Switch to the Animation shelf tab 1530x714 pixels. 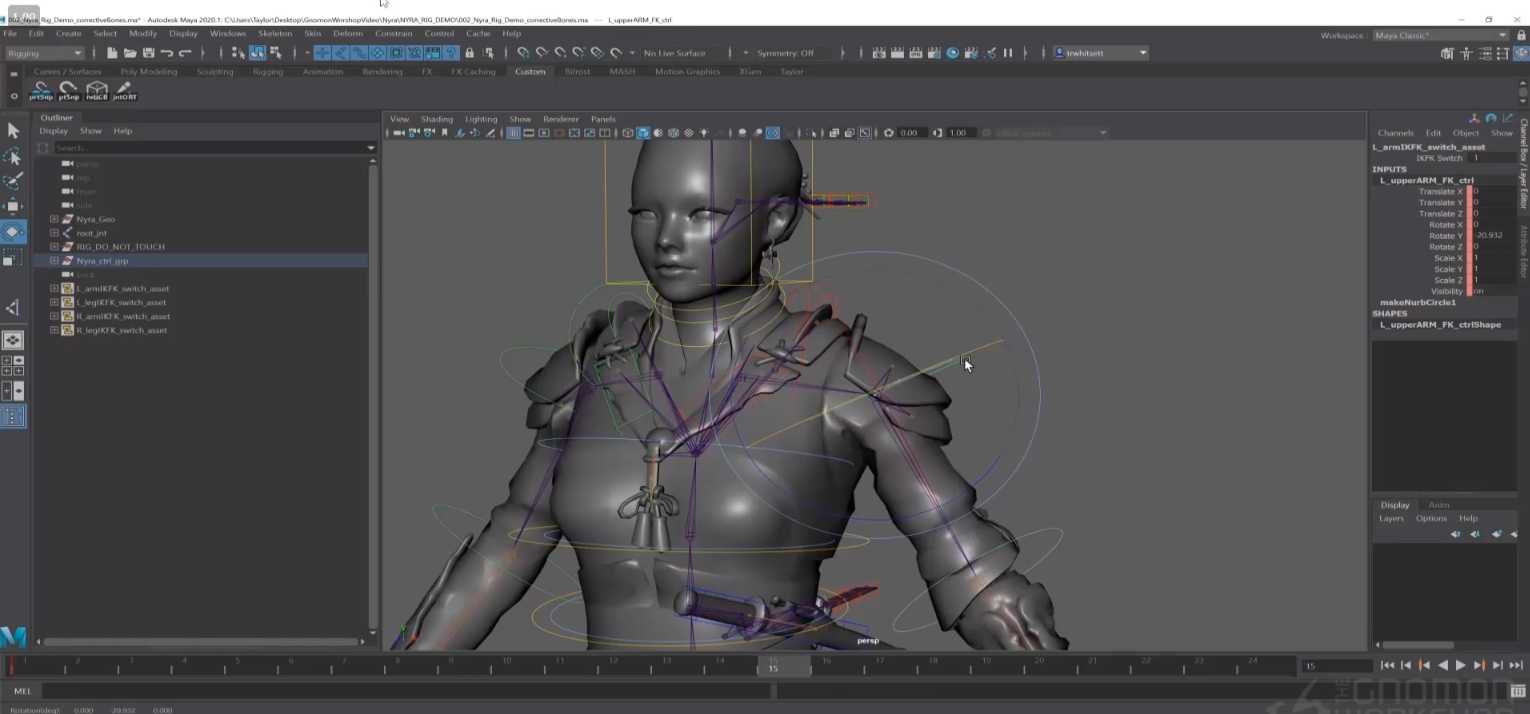322,72
